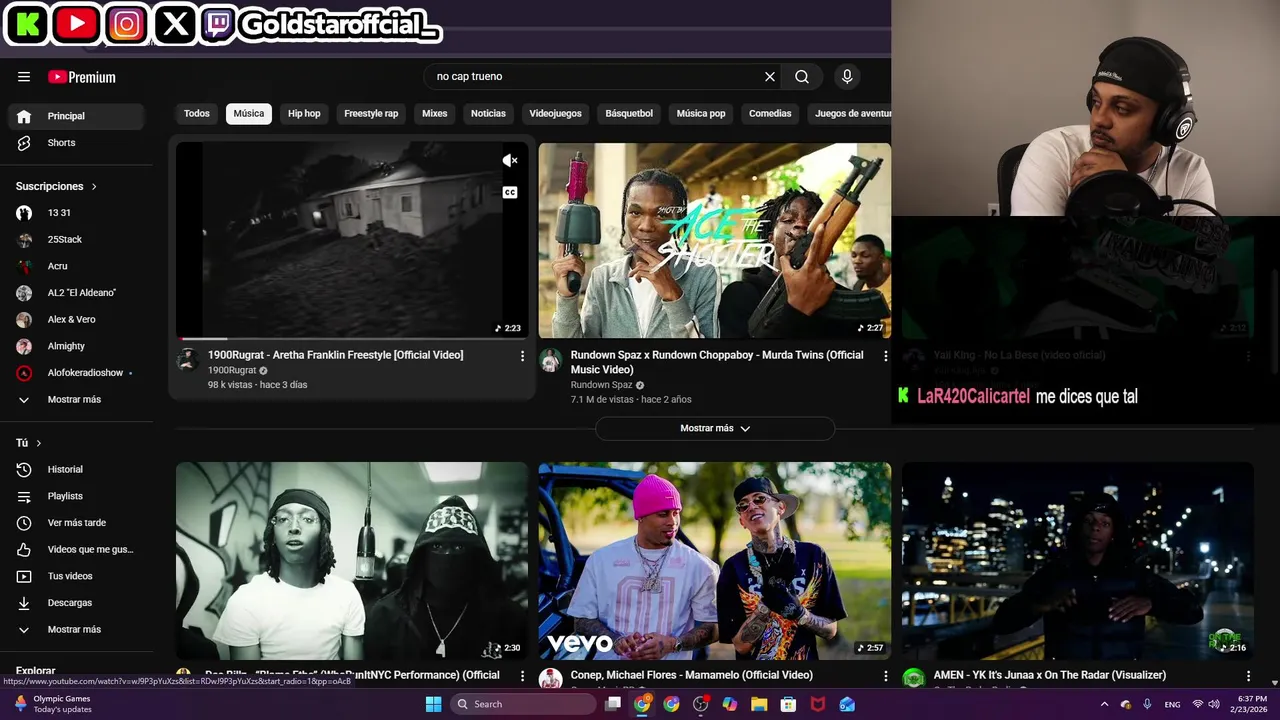Open Almighty subscription channel
This screenshot has height=720, width=1280.
click(x=76, y=346)
